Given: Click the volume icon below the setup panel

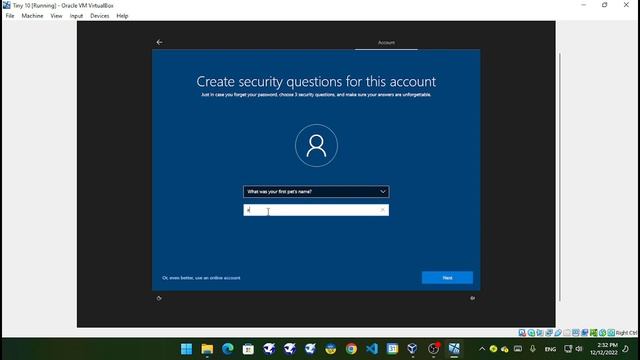Looking at the screenshot, I should 472,298.
